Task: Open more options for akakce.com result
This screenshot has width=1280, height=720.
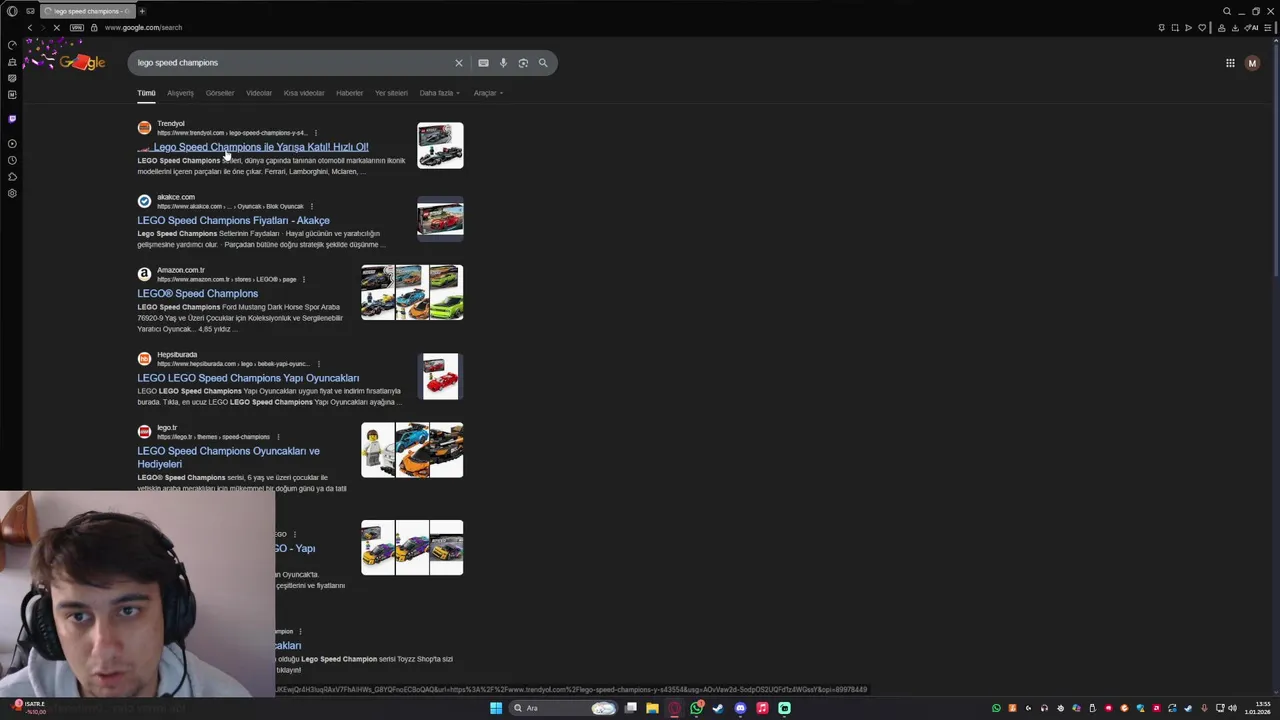Action: point(312,206)
